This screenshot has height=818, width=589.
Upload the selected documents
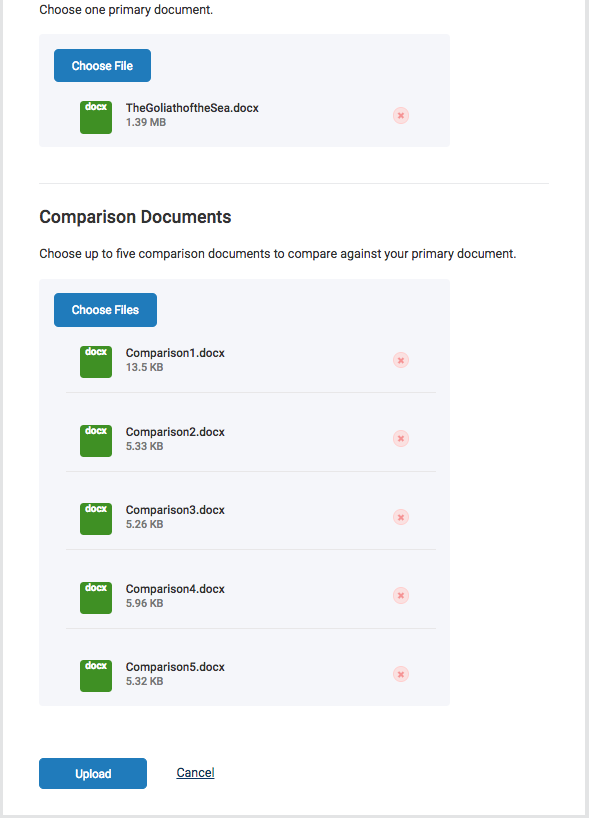click(x=93, y=773)
